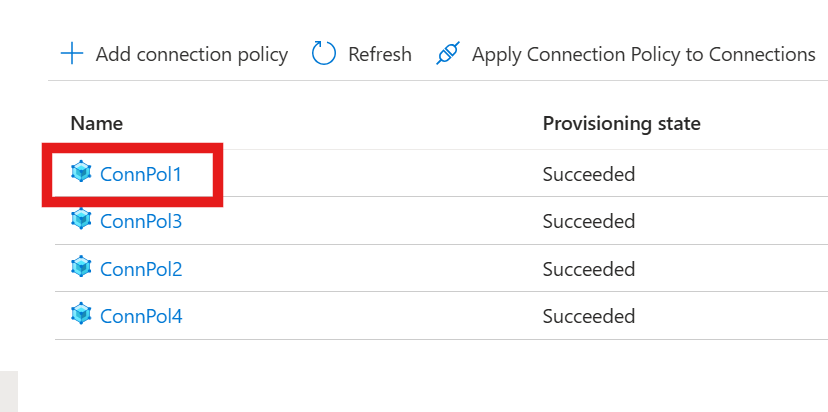Click the cube icon beside ConnPol2
Viewport: 828px width, 412px height.
[81, 267]
